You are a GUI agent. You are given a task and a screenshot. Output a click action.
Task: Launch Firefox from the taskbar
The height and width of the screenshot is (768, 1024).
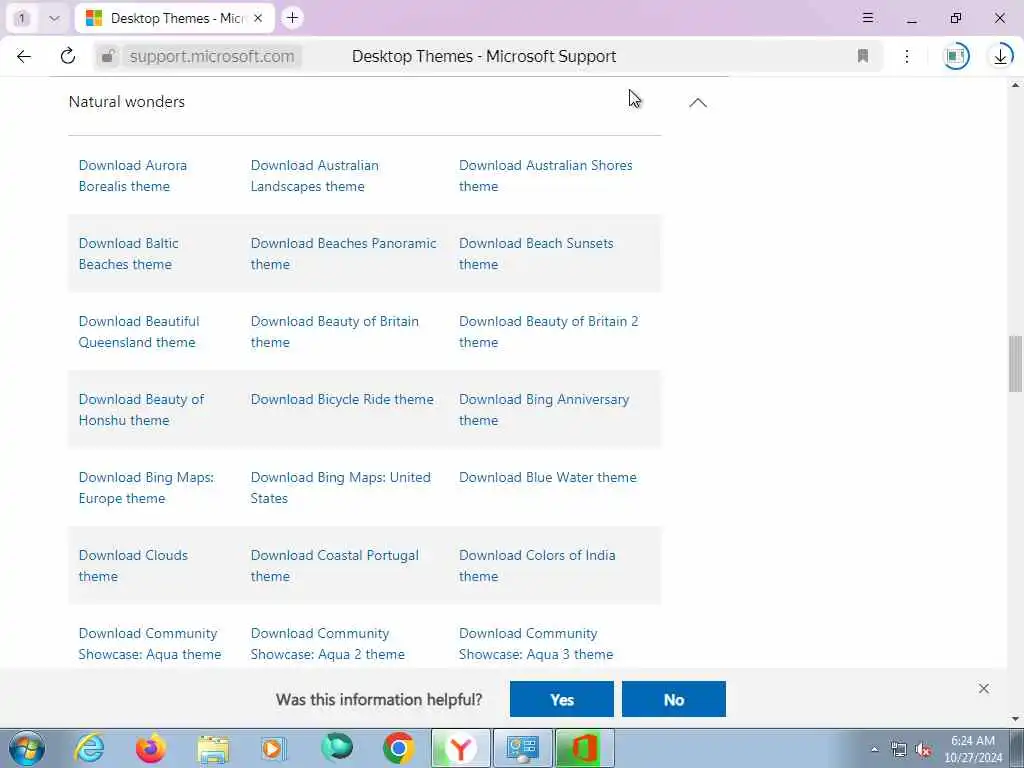pyautogui.click(x=151, y=748)
